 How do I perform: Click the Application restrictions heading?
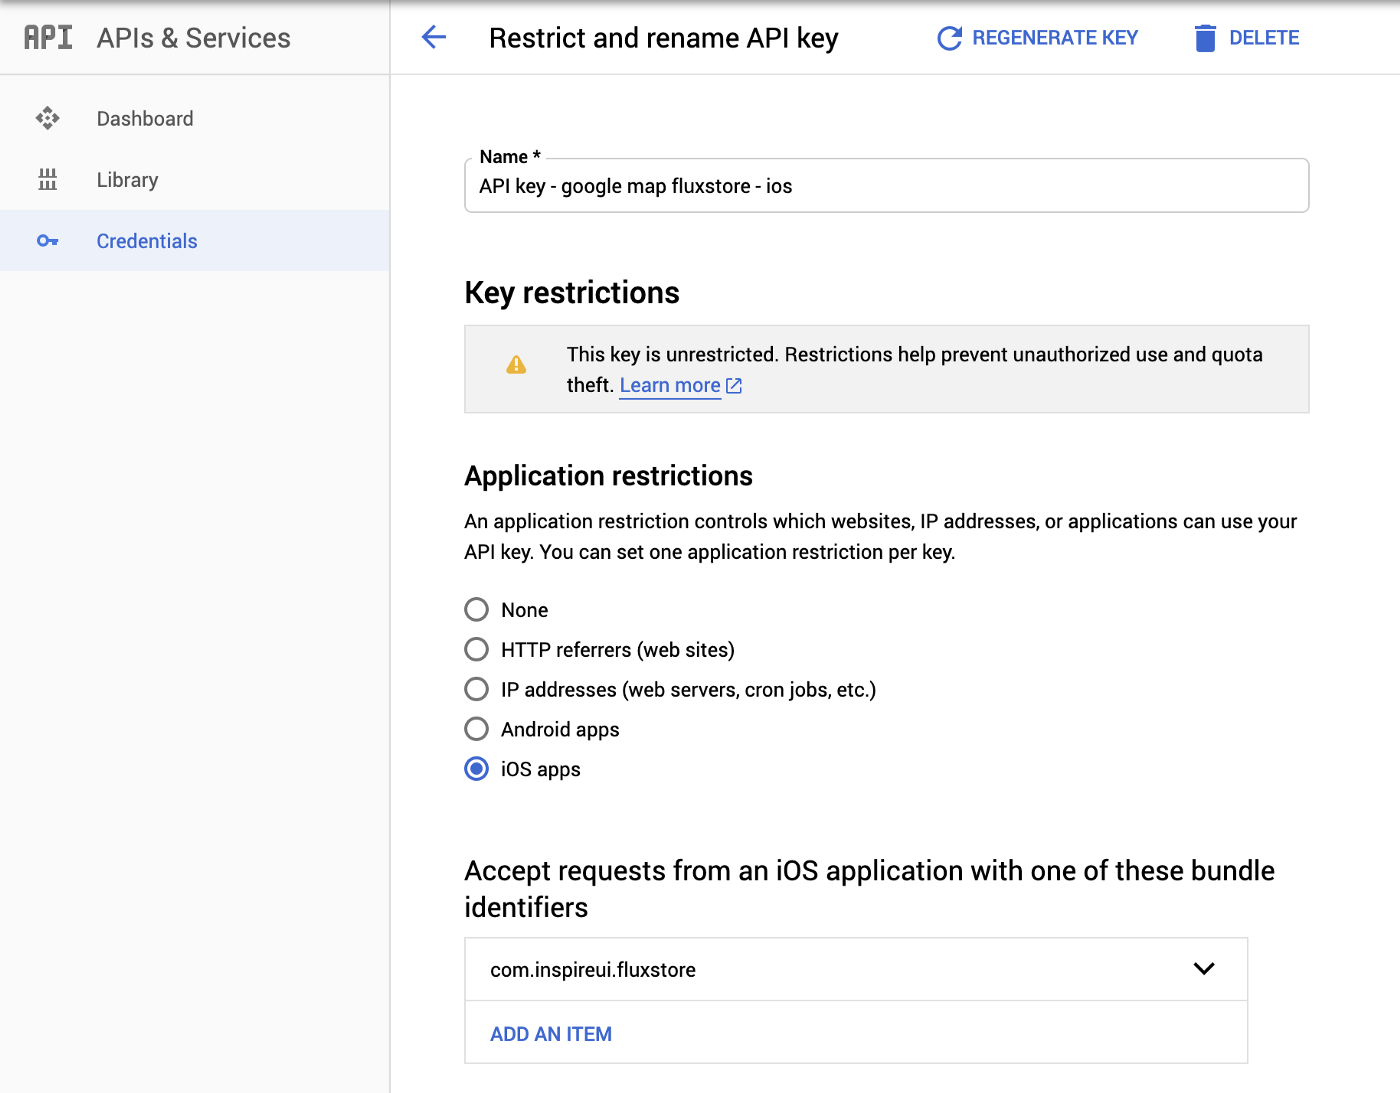tap(609, 476)
